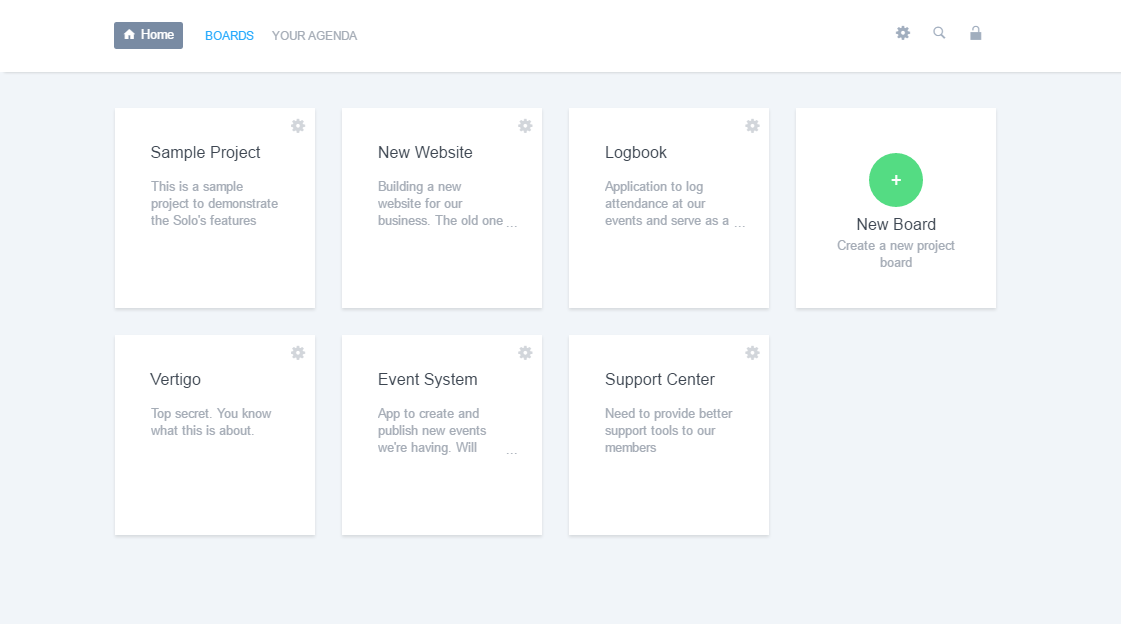Open the New Website board title
This screenshot has width=1121, height=624.
point(425,152)
